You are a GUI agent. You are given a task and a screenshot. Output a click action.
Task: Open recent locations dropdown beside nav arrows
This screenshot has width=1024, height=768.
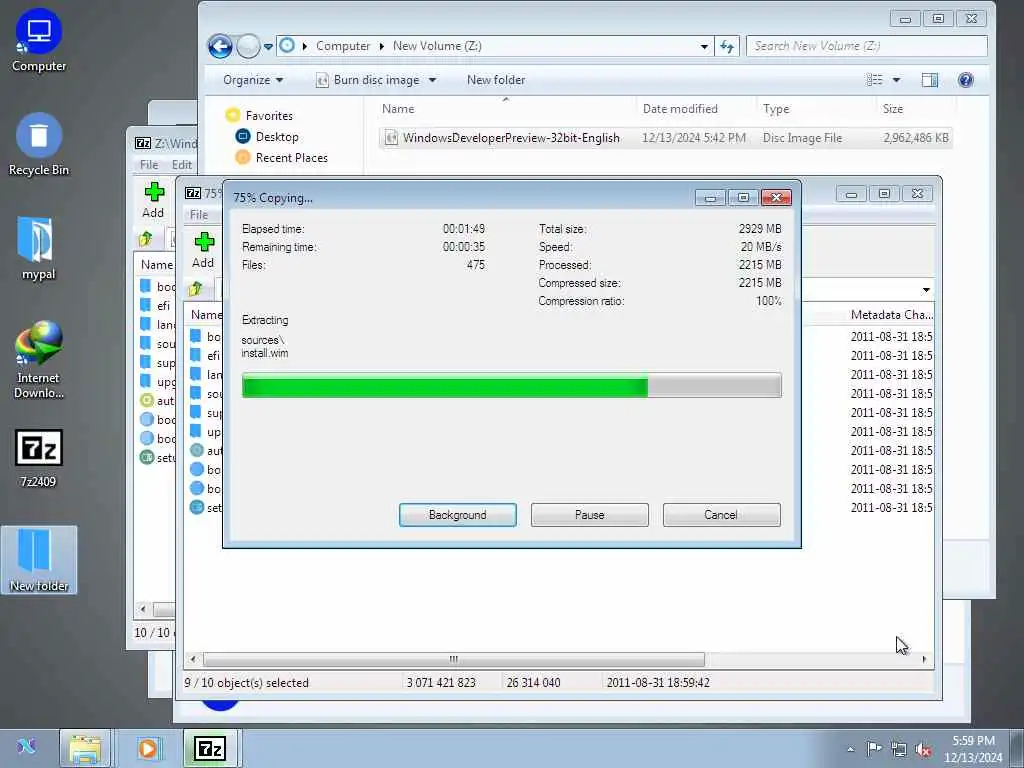coord(268,46)
